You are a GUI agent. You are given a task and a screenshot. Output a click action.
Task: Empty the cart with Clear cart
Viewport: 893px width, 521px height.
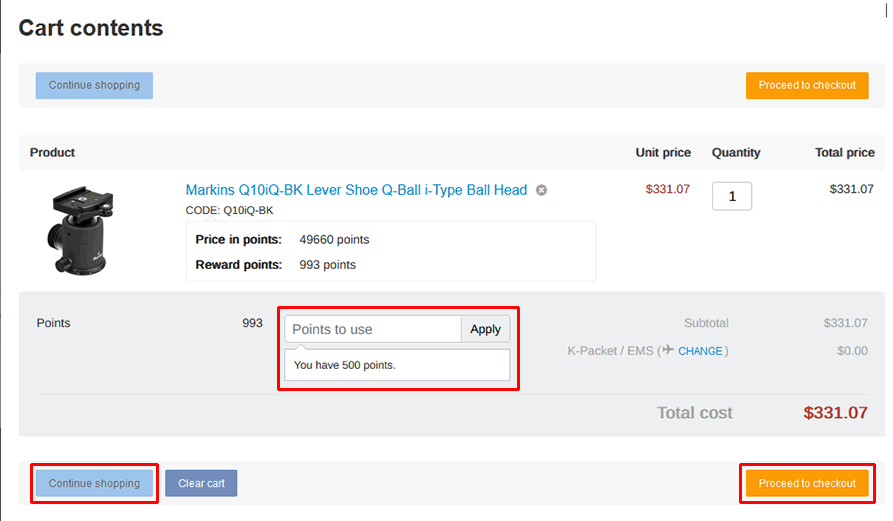click(x=201, y=484)
